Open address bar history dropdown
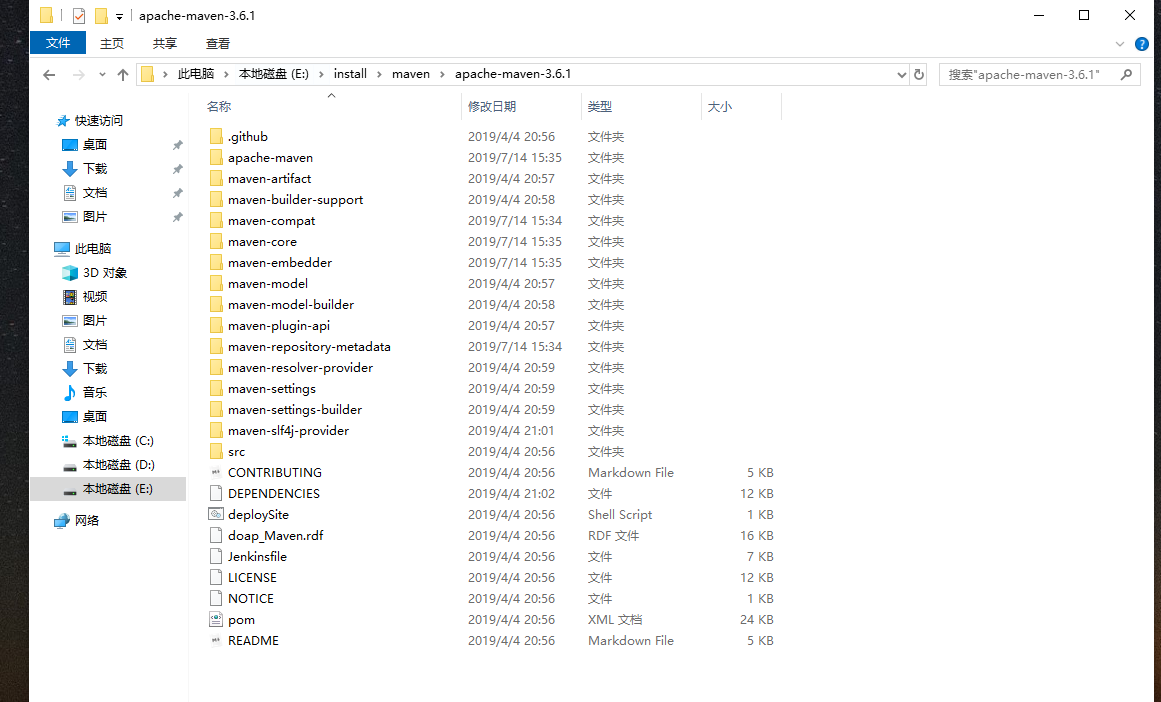Viewport: 1161px width, 702px height. [x=901, y=74]
